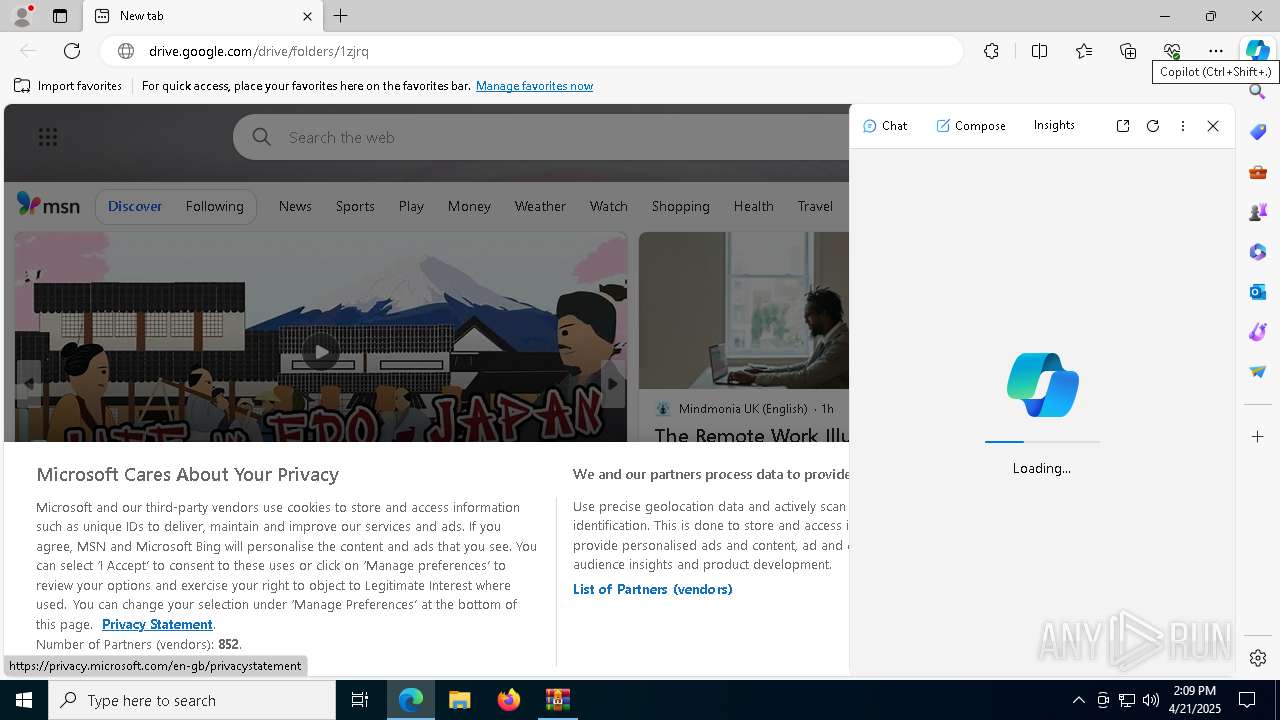
Task: View site information globe icon
Action: (125, 51)
